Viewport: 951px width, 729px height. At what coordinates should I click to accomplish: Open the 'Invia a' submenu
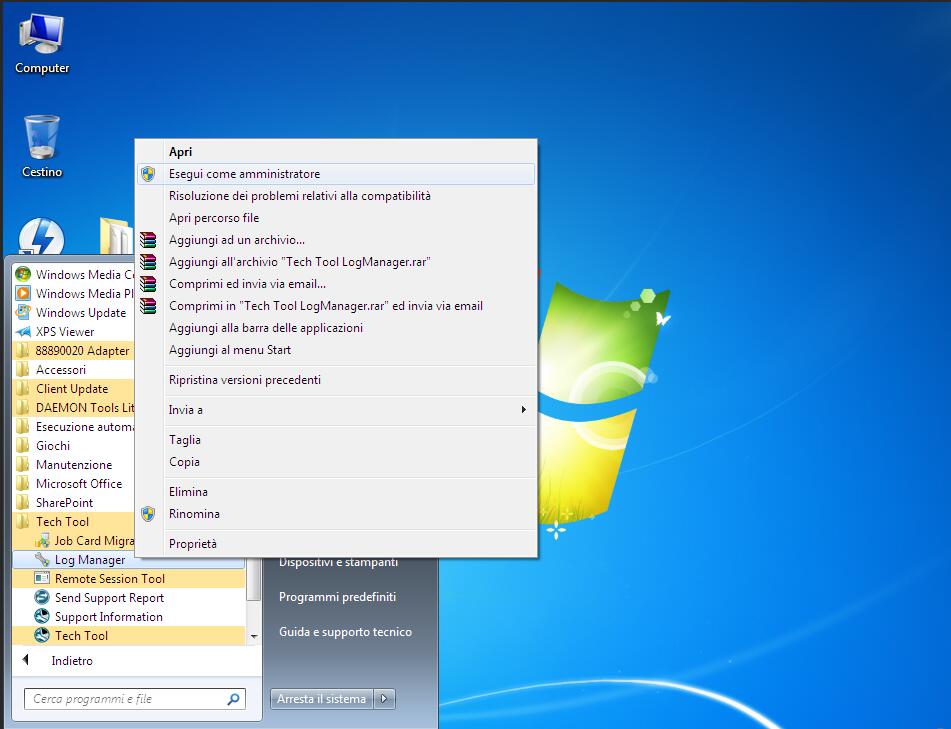click(x=336, y=410)
